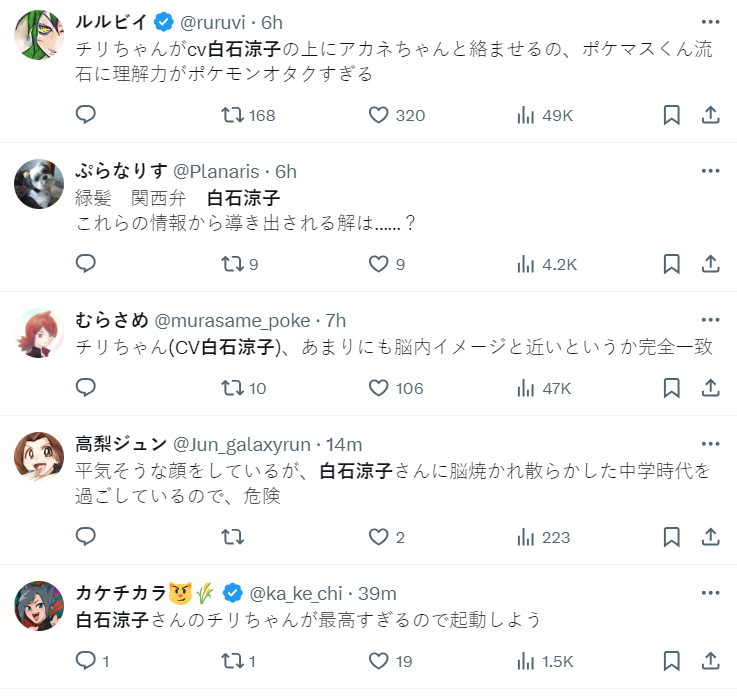This screenshot has width=737, height=696.
Task: Reply to ルルビイ's tweet
Action: 86,115
